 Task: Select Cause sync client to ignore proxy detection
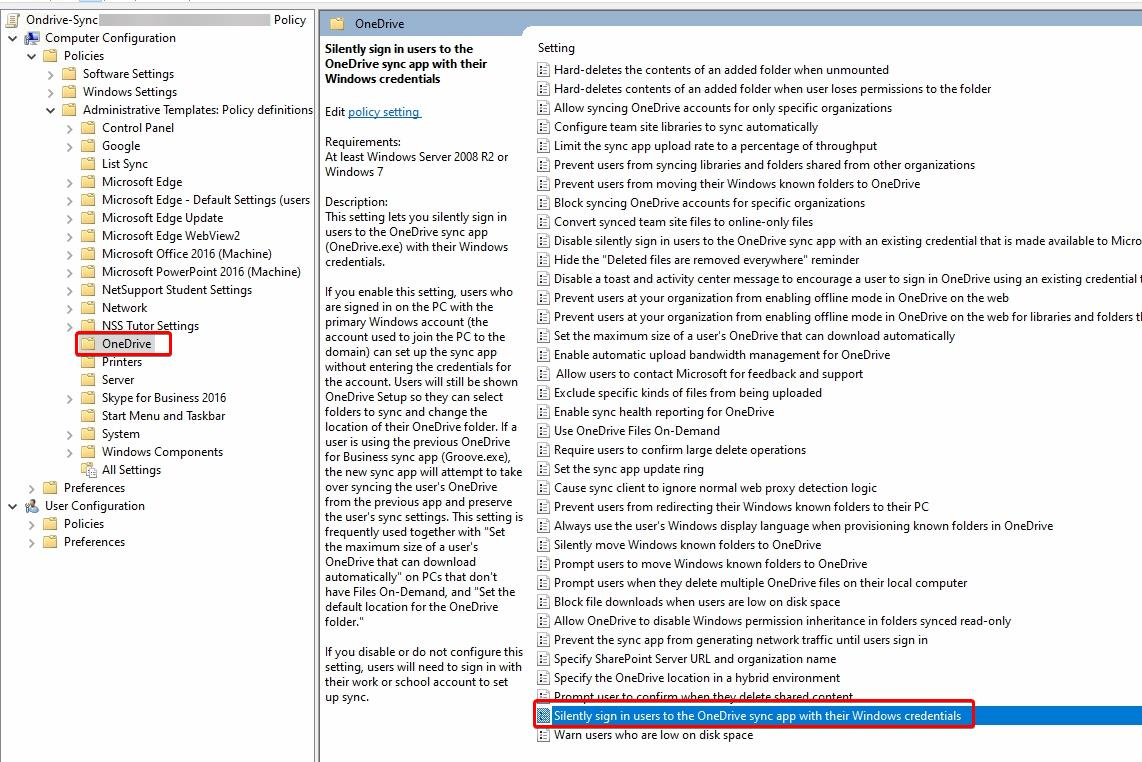point(715,488)
